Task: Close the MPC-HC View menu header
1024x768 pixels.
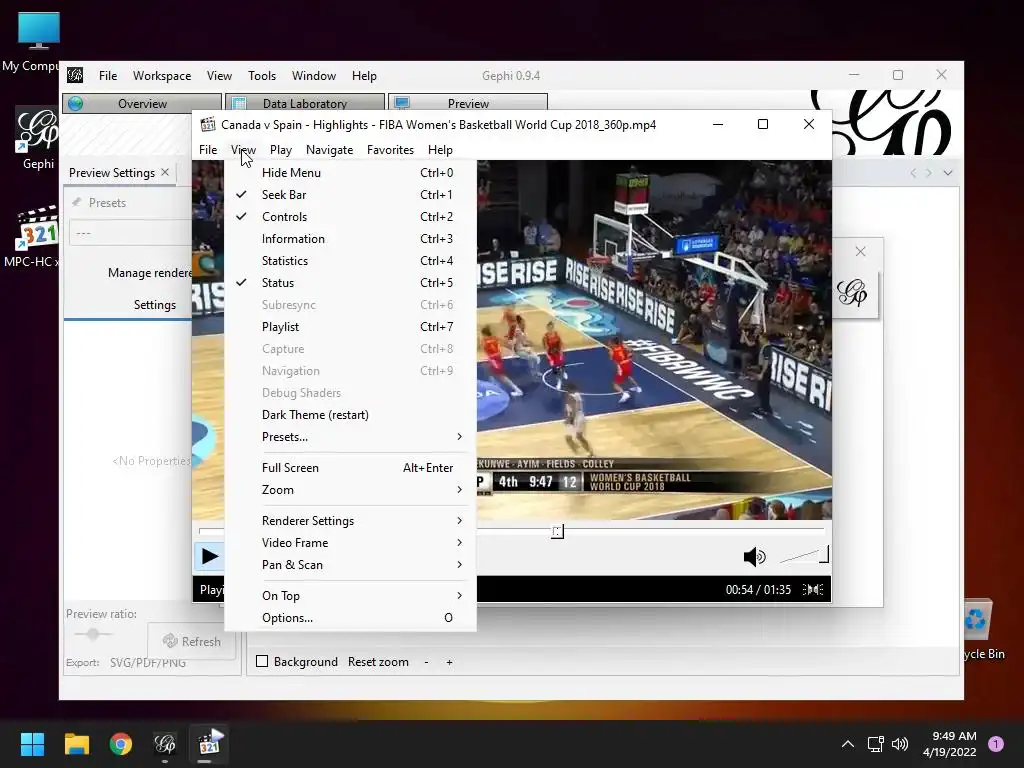Action: click(243, 150)
